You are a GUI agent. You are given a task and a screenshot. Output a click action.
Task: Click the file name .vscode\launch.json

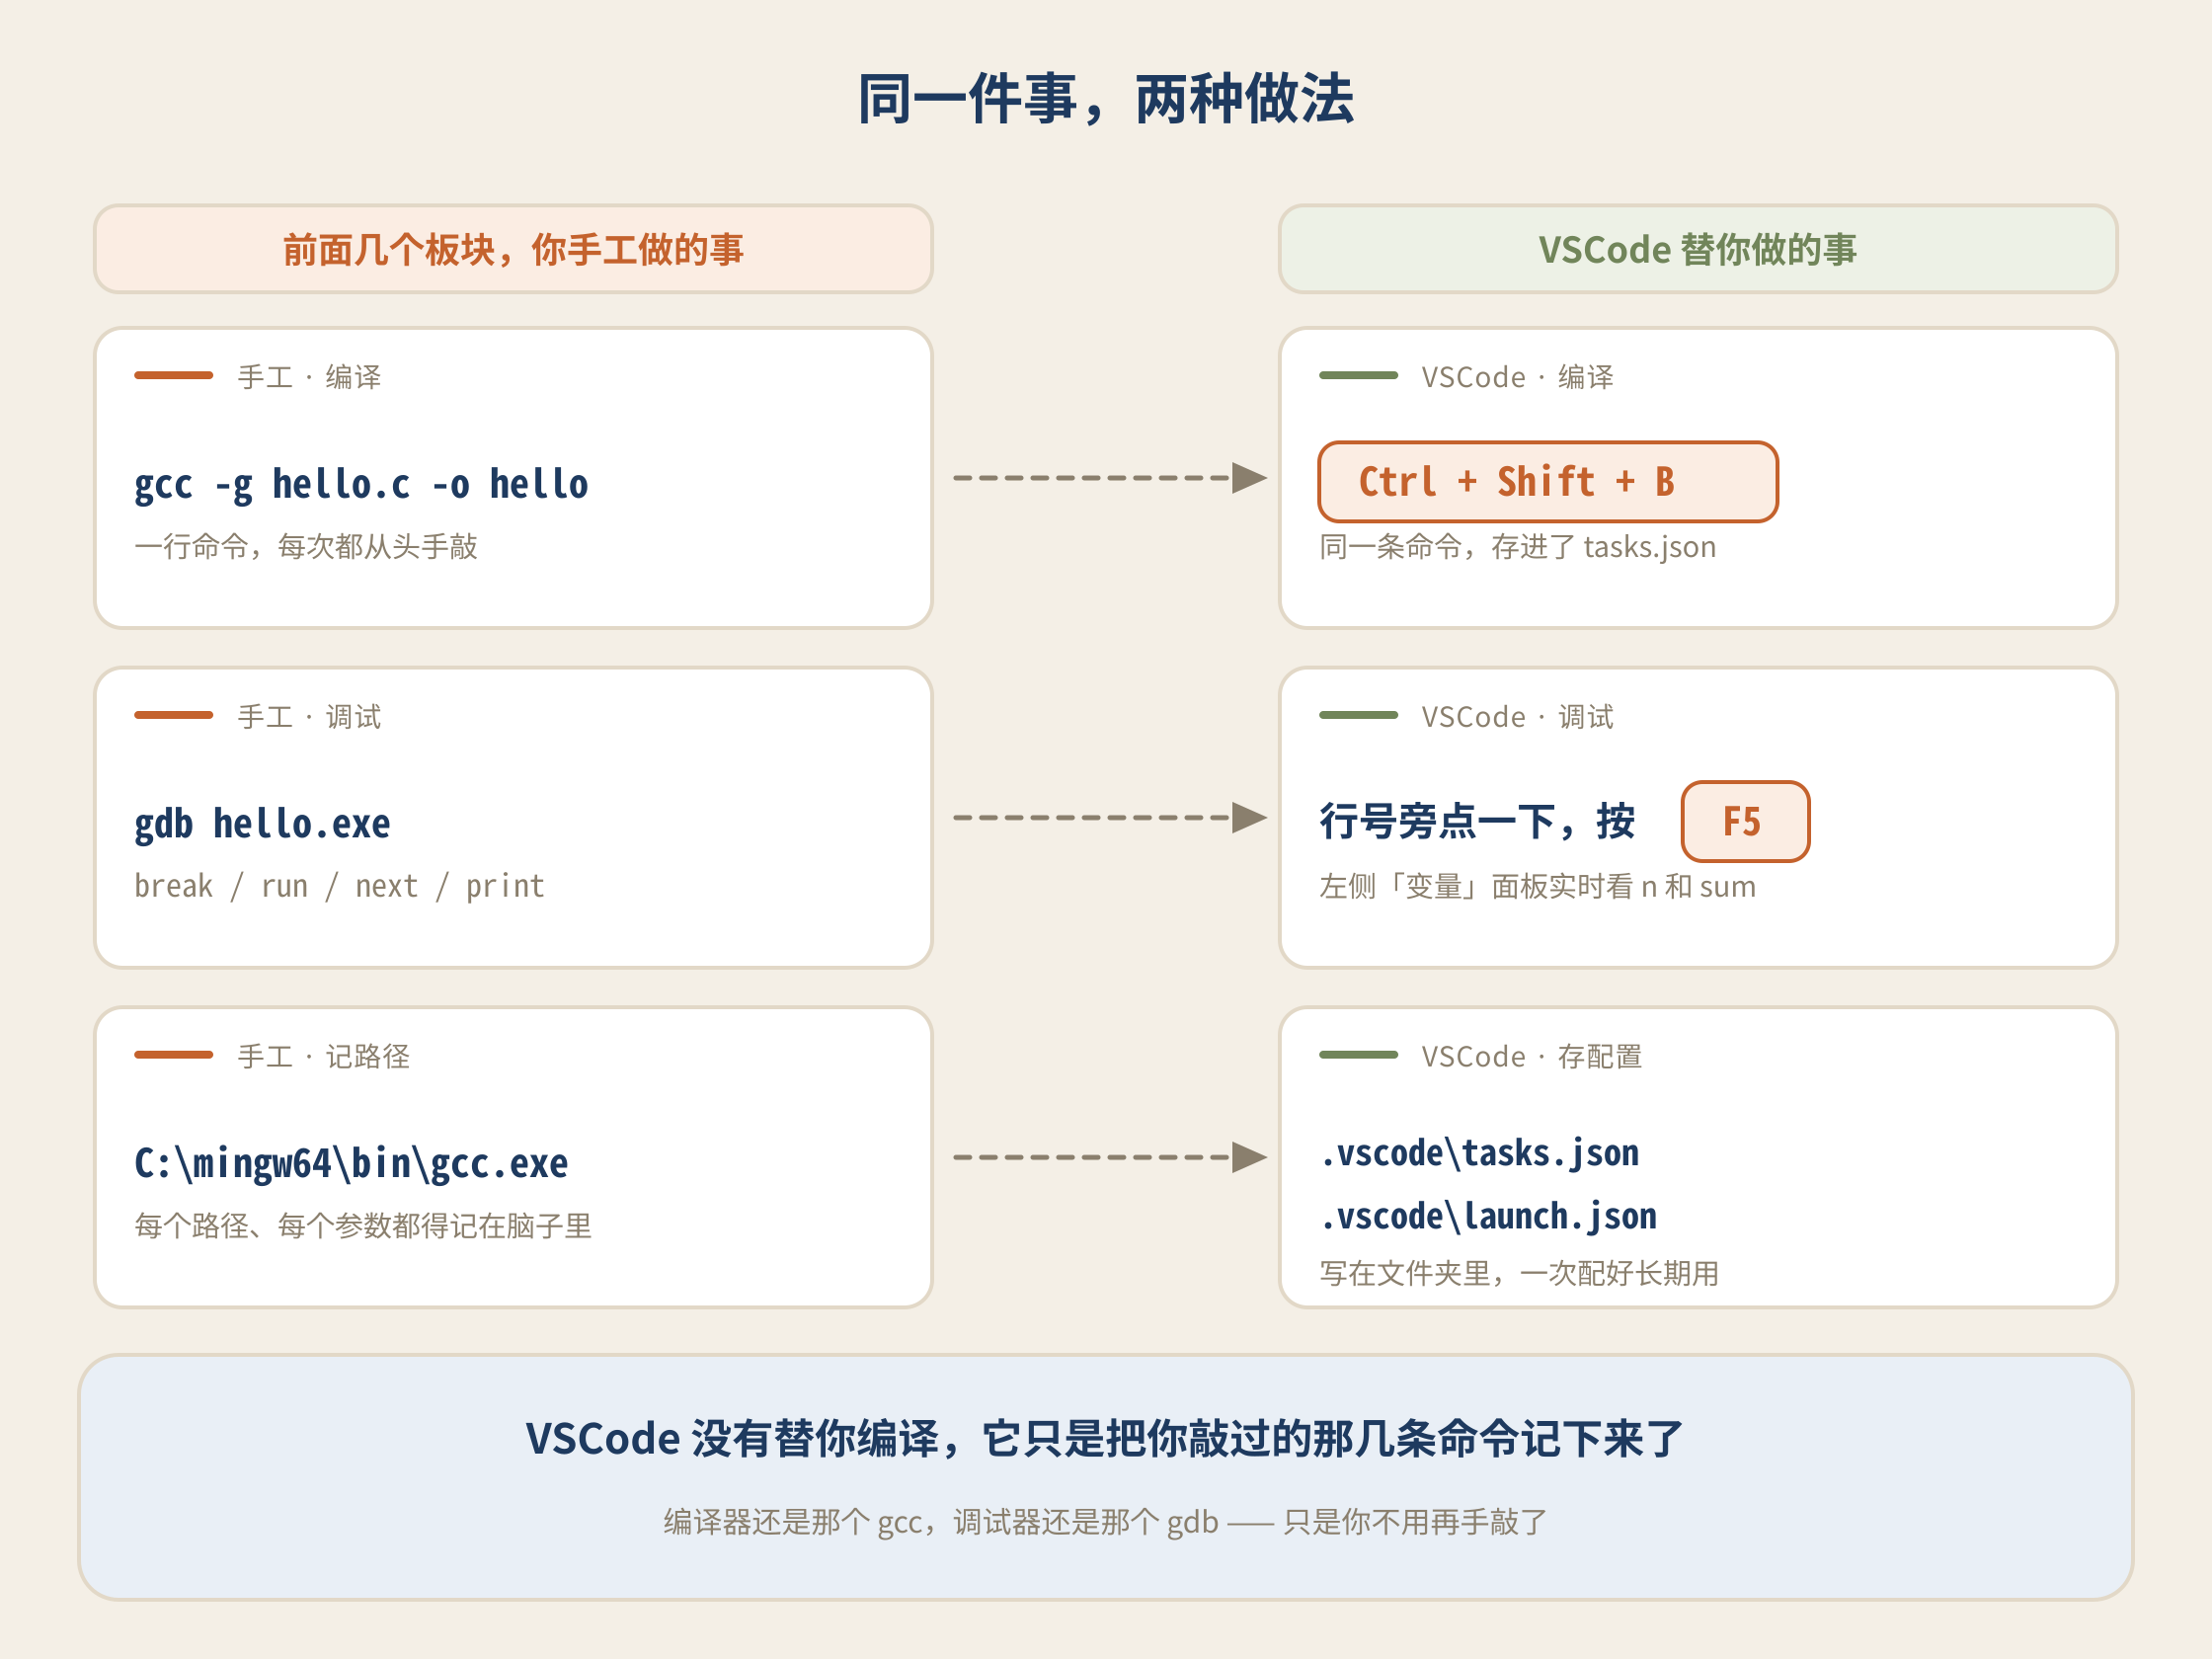[x=1488, y=1217]
